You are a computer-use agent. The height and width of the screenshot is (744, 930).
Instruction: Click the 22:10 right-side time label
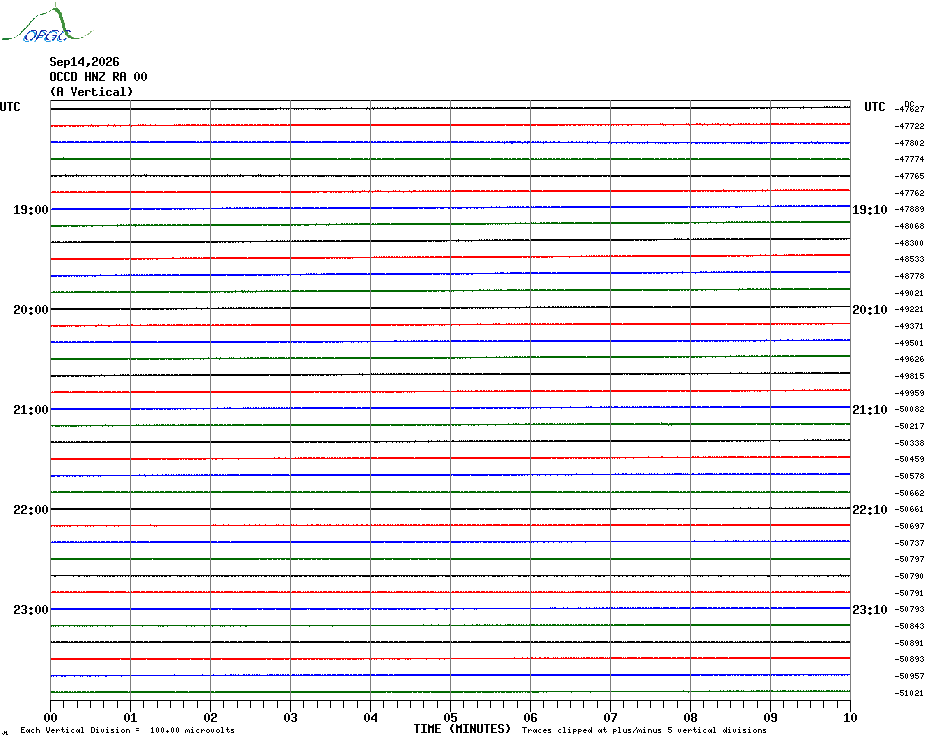(x=870, y=510)
